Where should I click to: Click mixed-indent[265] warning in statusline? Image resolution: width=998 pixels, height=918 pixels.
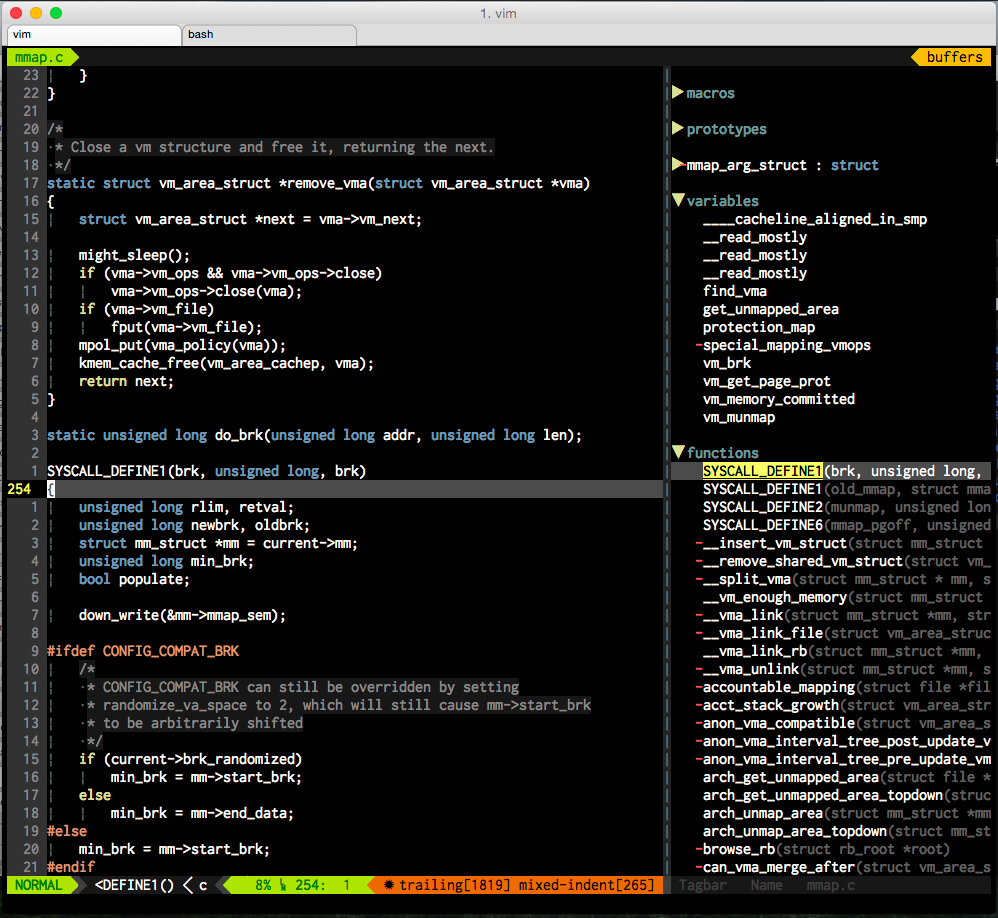click(586, 886)
